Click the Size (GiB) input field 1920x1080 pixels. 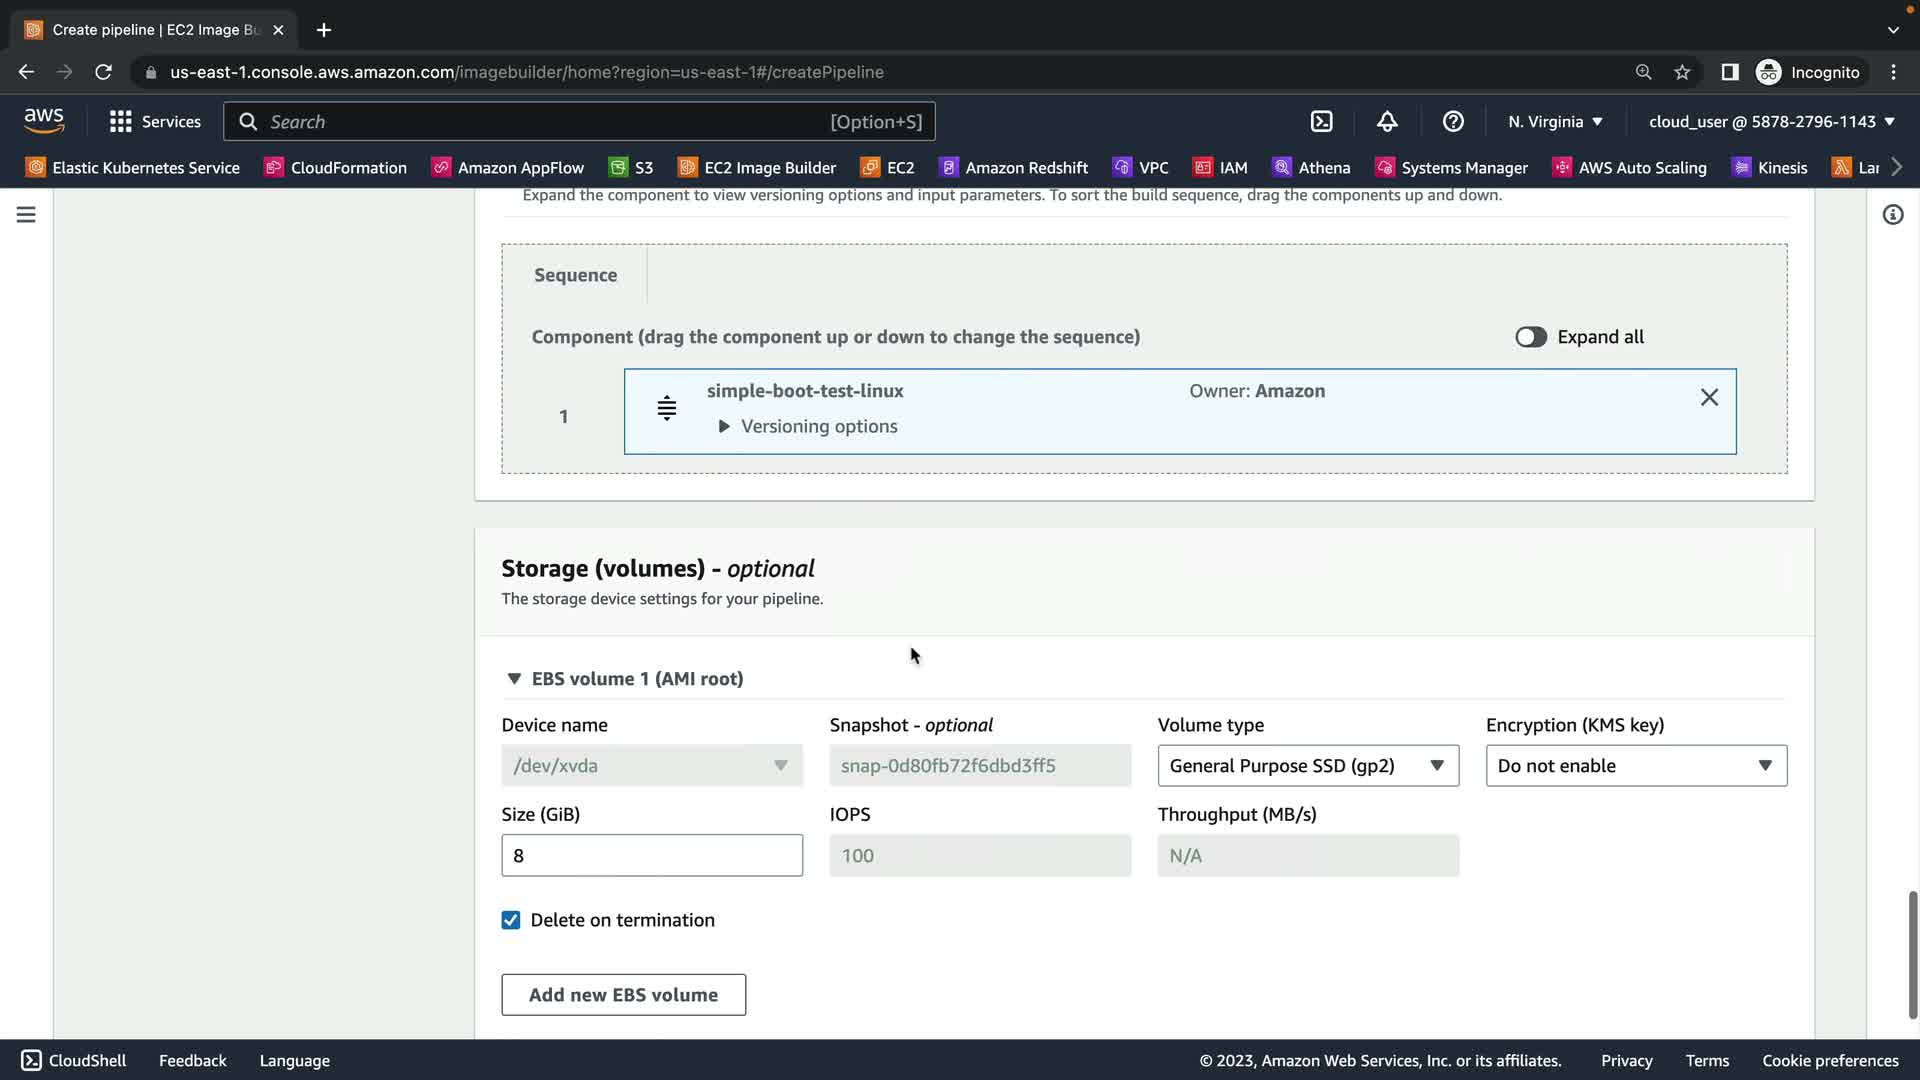(651, 856)
